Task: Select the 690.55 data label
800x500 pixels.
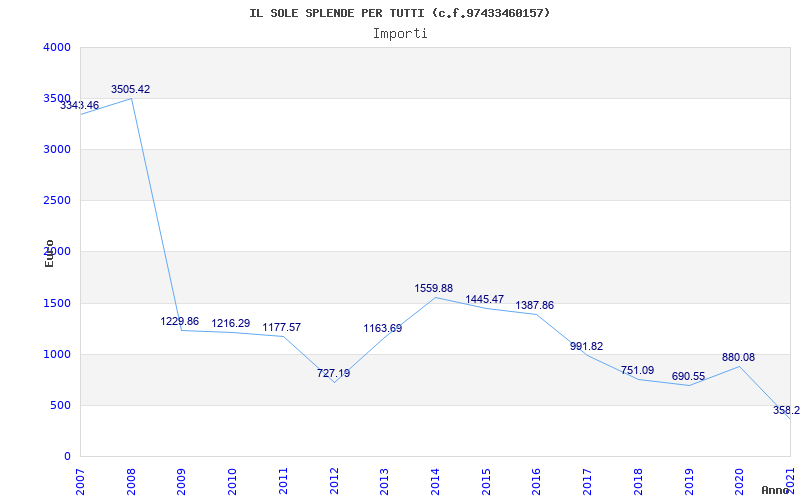Action: (x=688, y=377)
